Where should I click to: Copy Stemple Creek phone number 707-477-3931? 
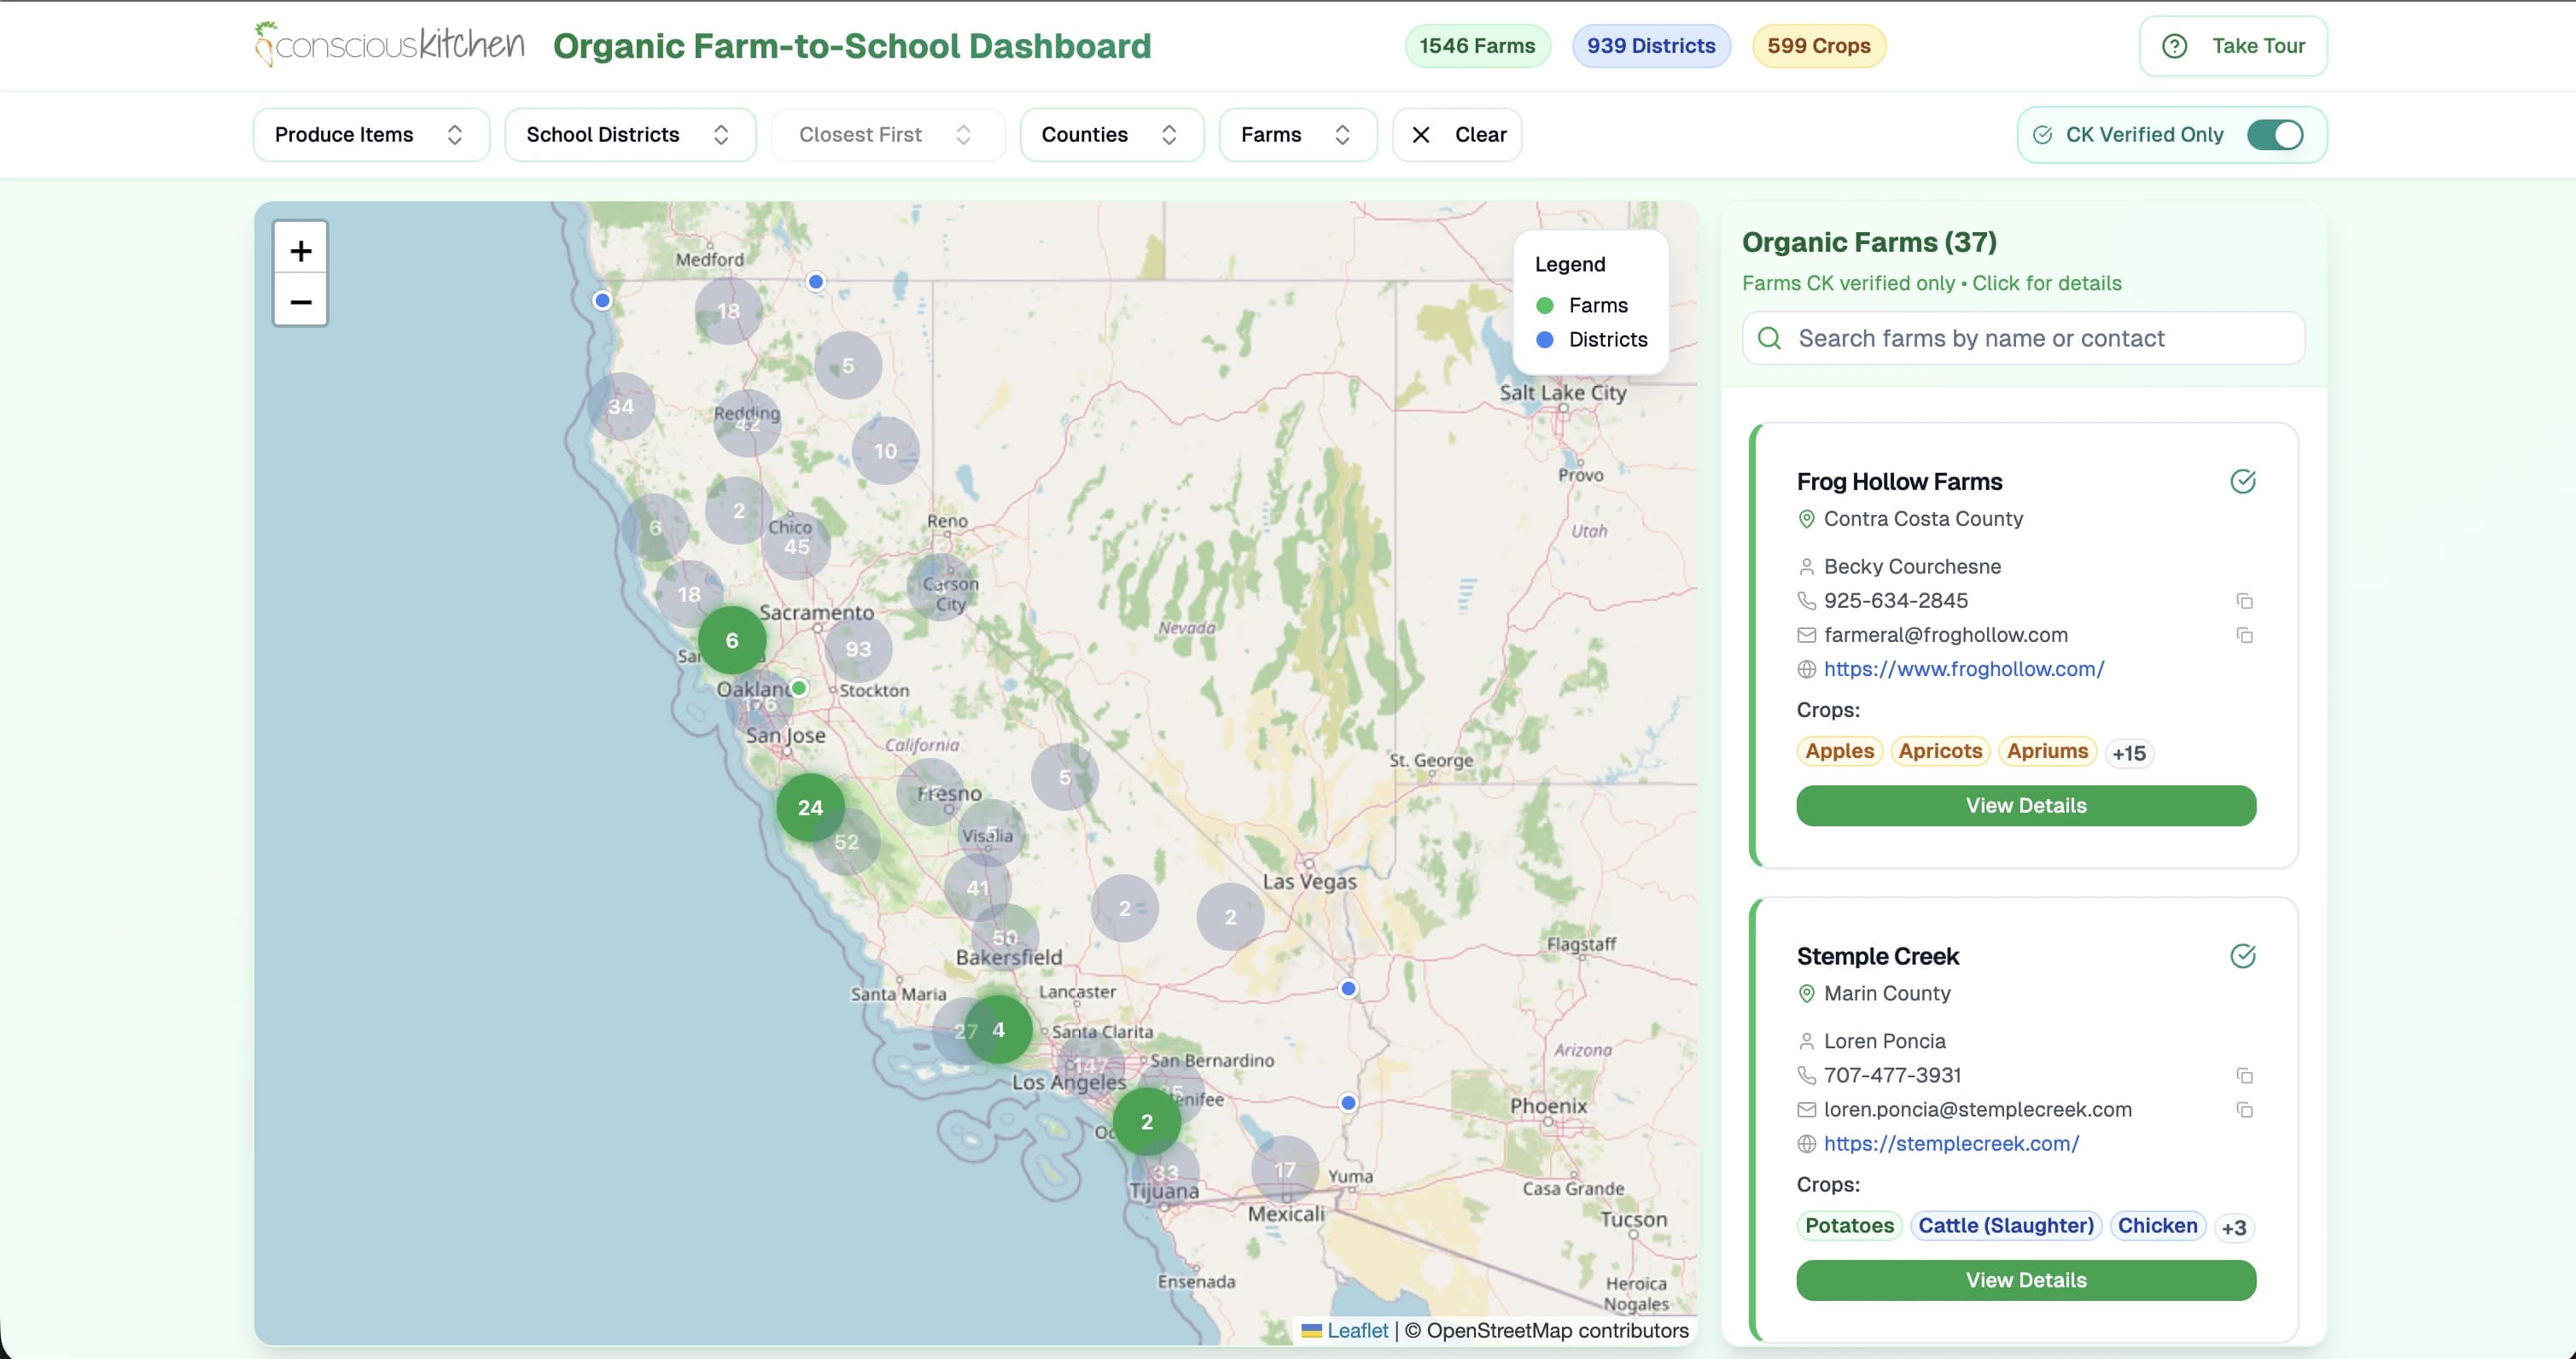[2244, 1075]
